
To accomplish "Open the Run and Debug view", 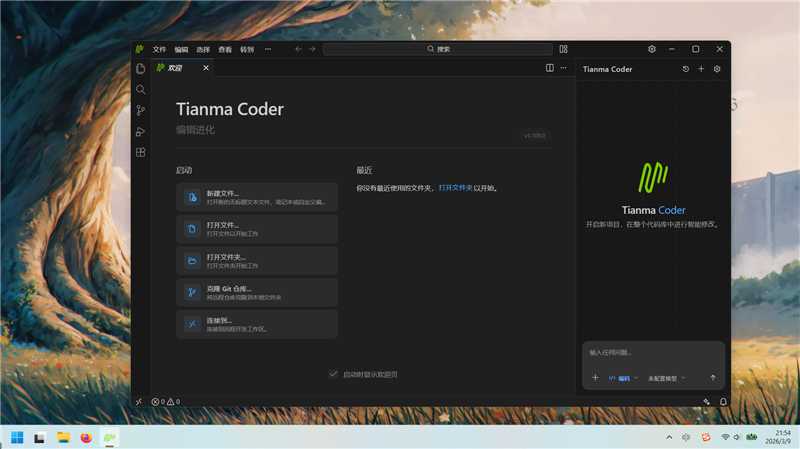I will pyautogui.click(x=141, y=132).
